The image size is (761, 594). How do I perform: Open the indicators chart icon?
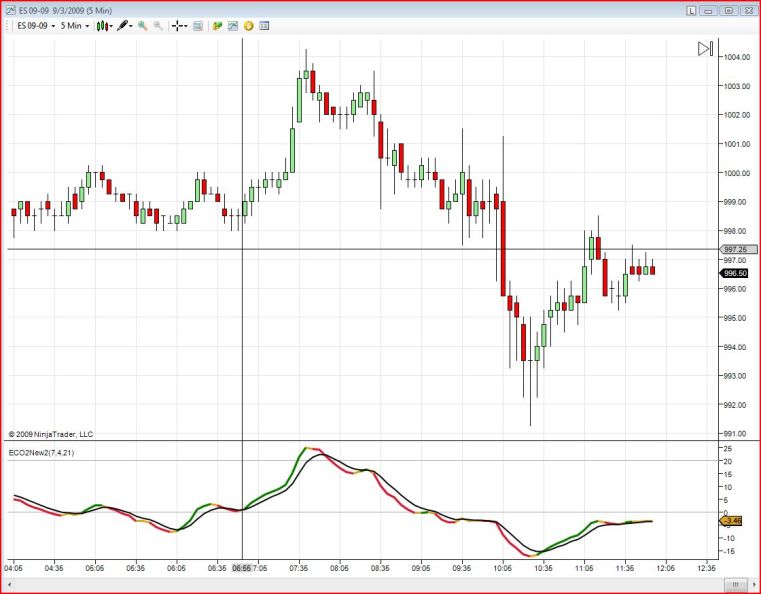tap(233, 26)
